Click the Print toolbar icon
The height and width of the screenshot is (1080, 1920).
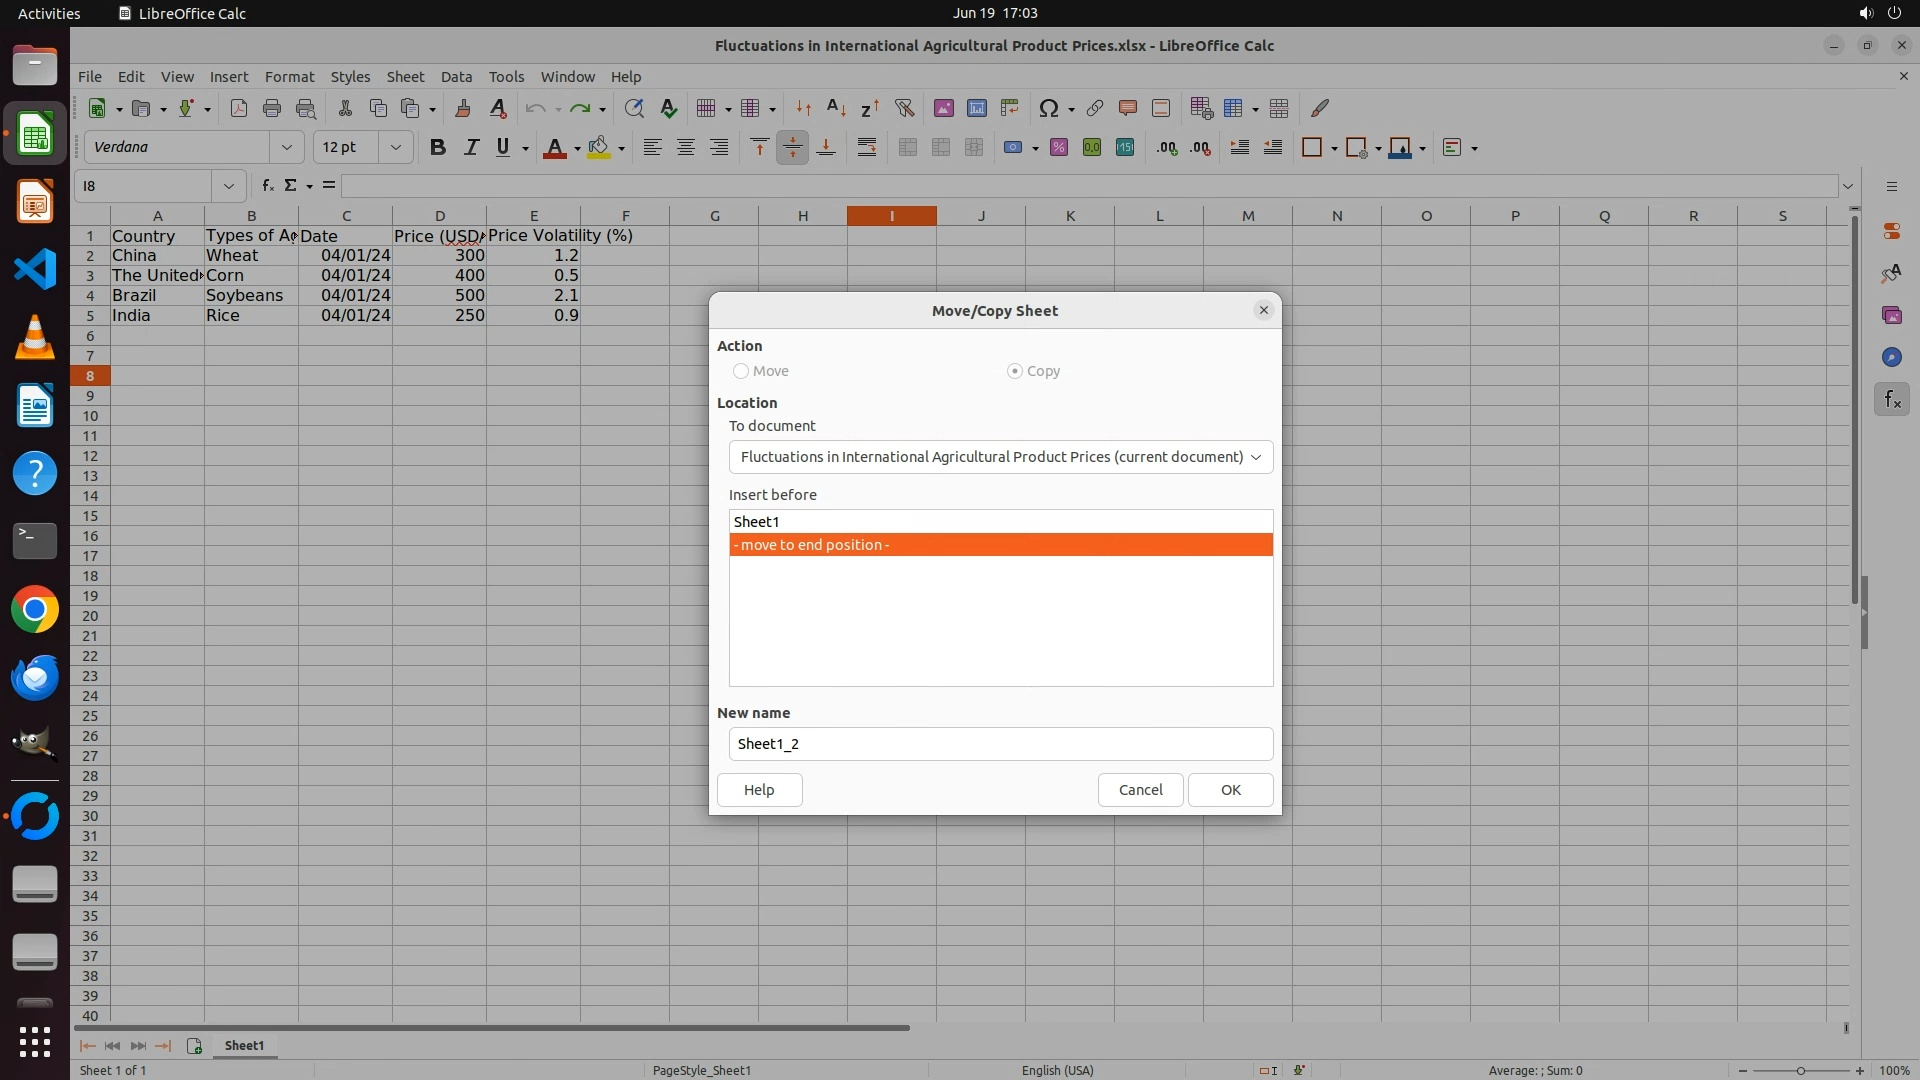tap(272, 108)
